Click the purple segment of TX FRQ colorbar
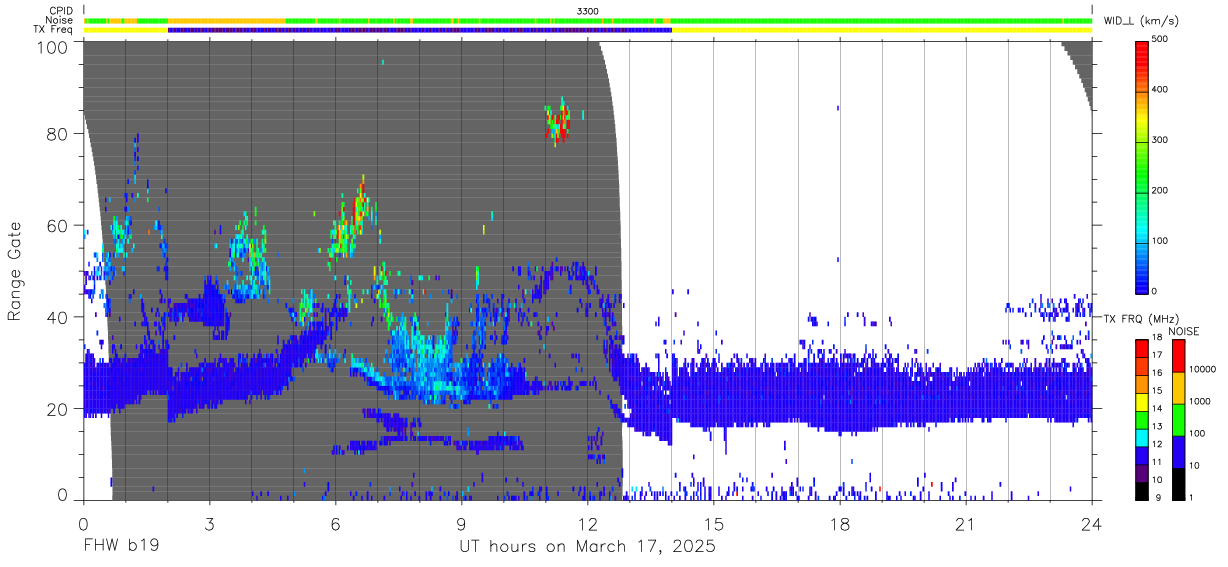Screen dimensions: 1228x567 click(1143, 472)
